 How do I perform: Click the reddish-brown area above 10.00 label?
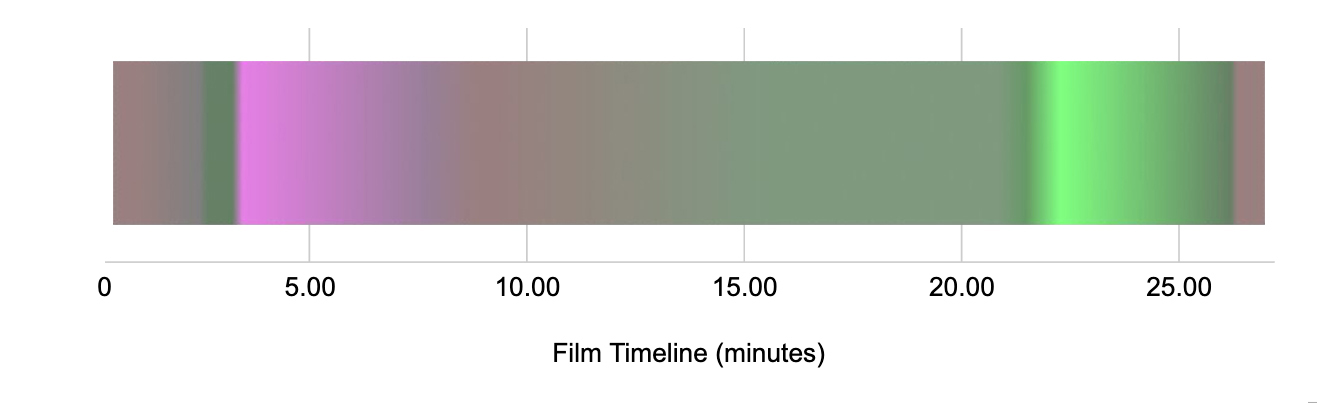[490, 143]
